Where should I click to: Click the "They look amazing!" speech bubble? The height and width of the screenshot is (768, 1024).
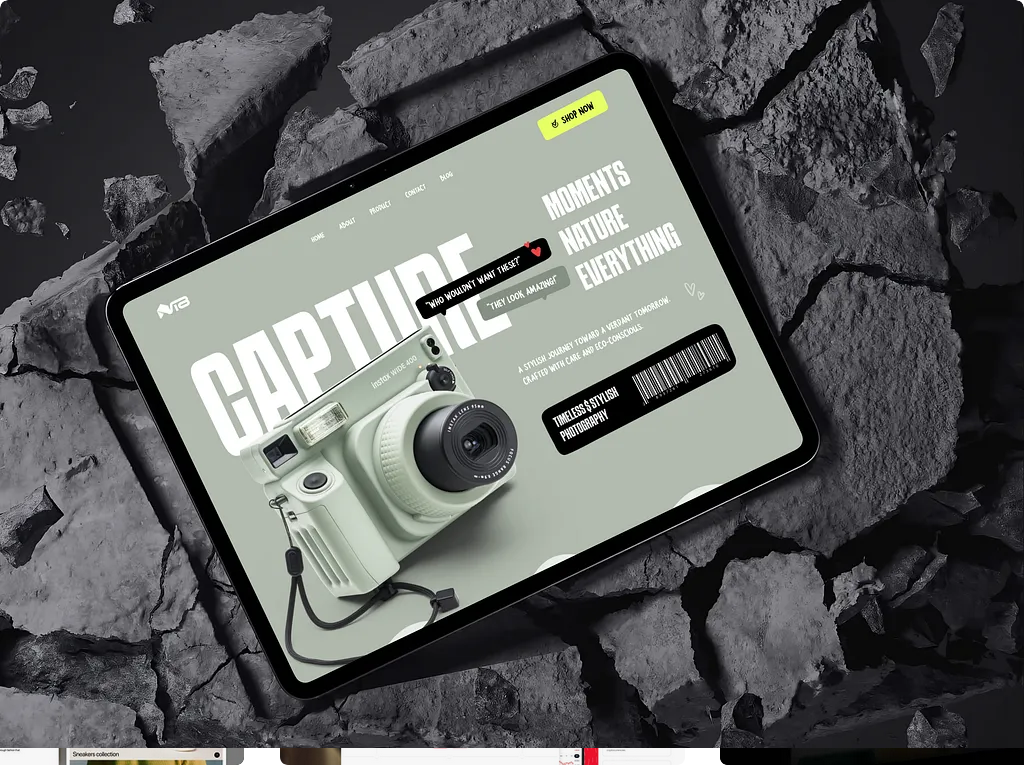(524, 294)
